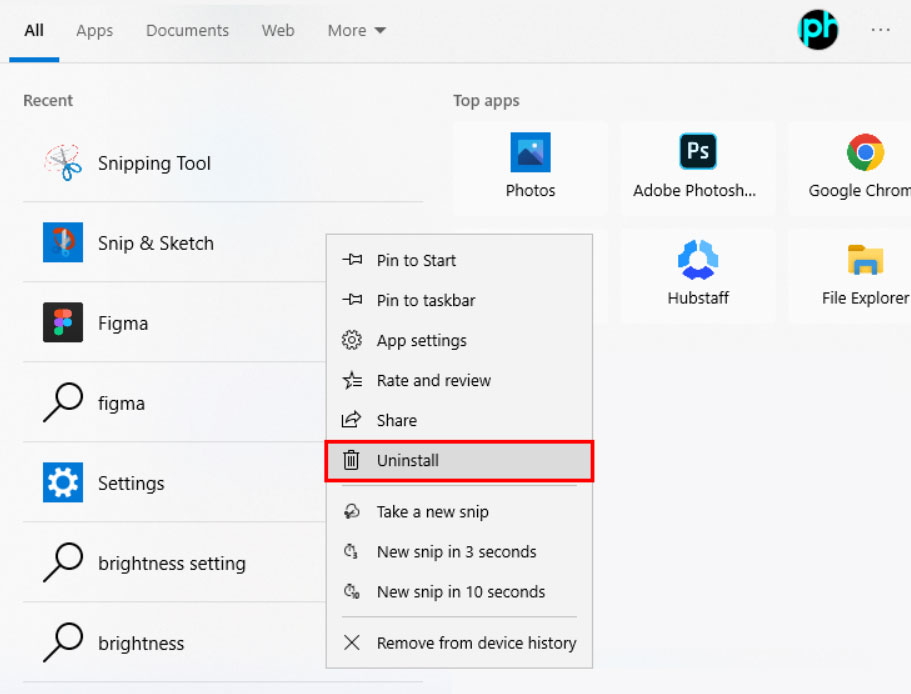Open Settings from Recent list

coord(174,483)
